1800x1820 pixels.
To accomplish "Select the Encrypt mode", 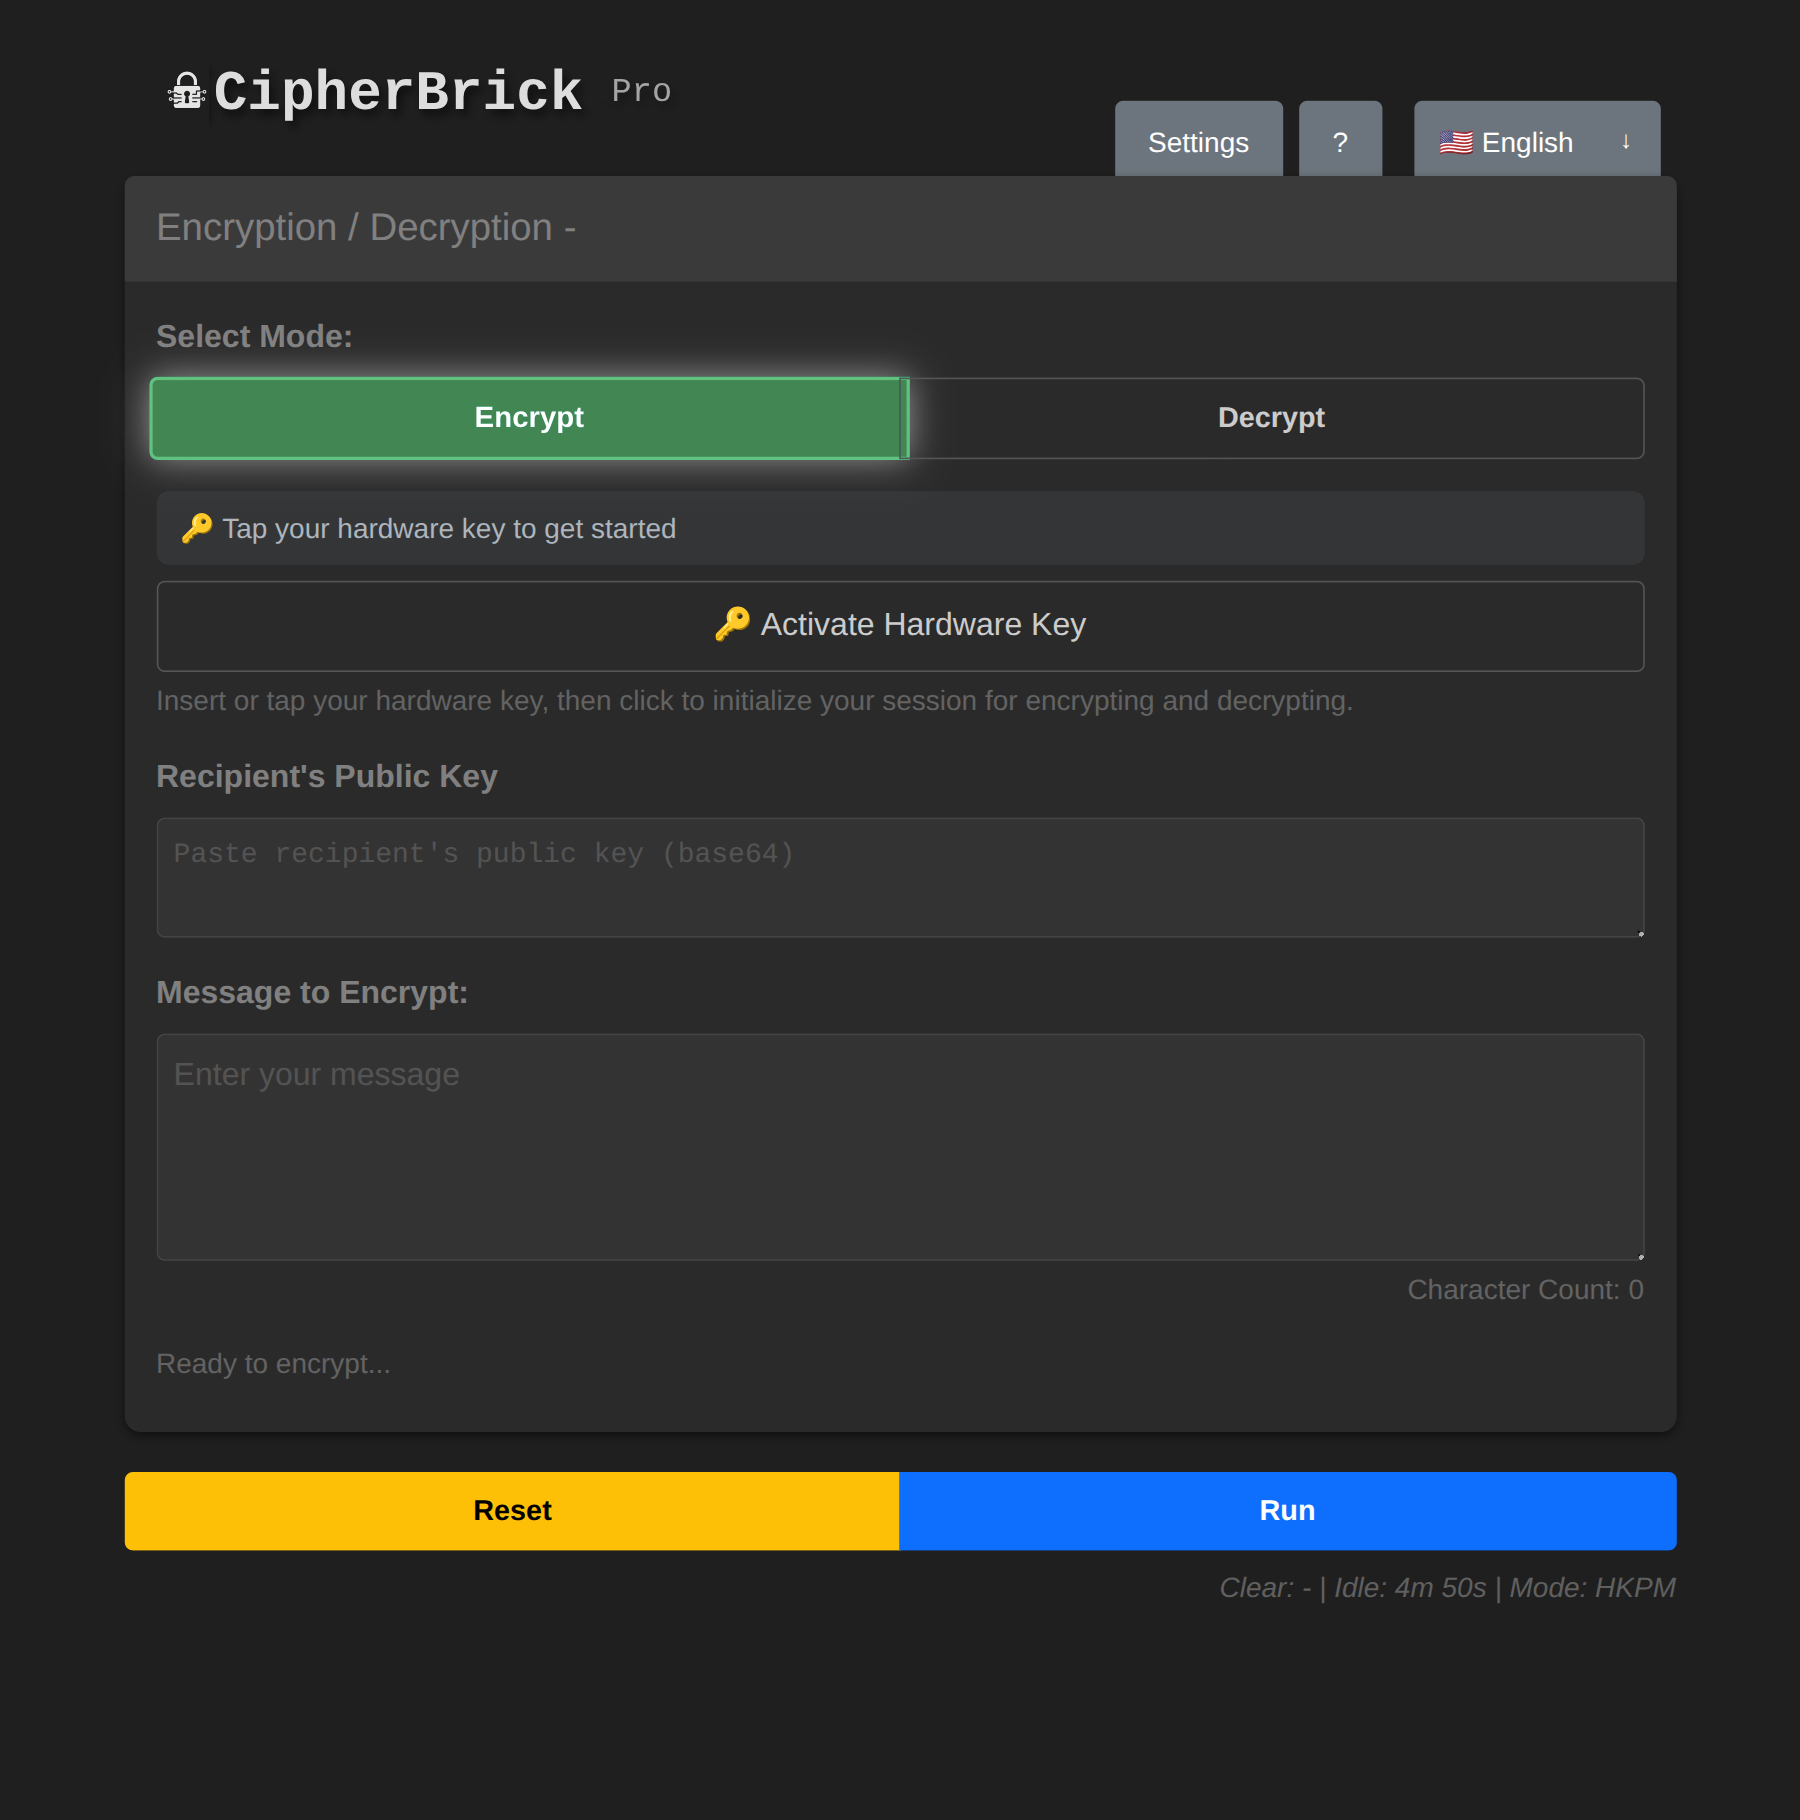I will tap(529, 418).
